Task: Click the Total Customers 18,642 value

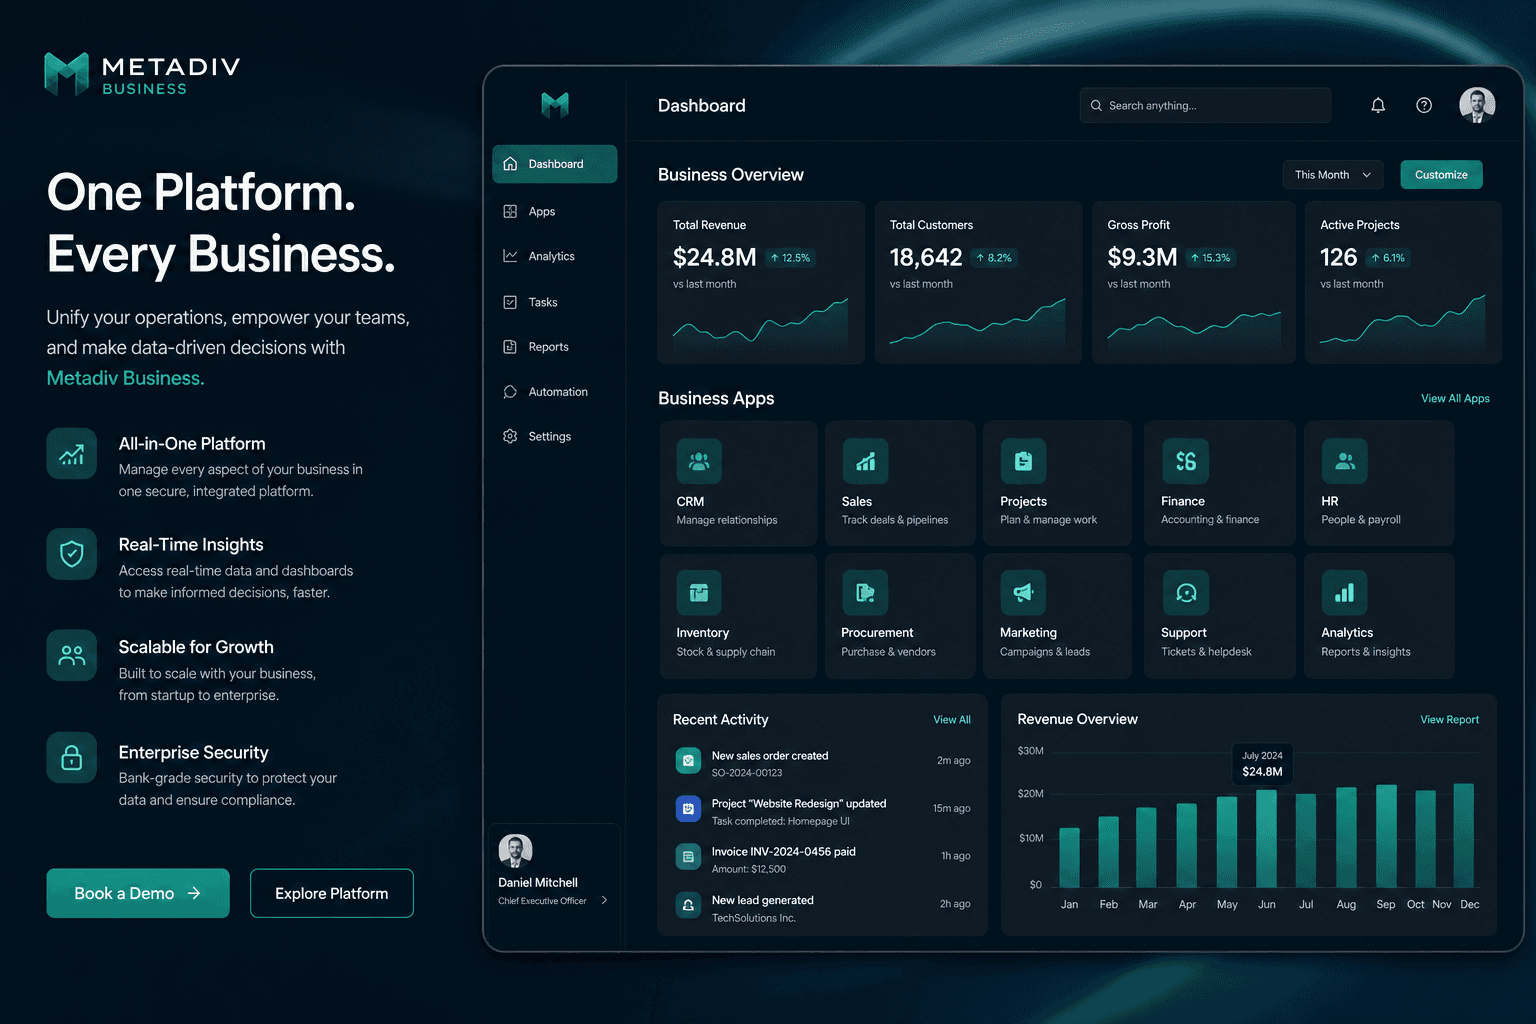Action: (x=926, y=258)
